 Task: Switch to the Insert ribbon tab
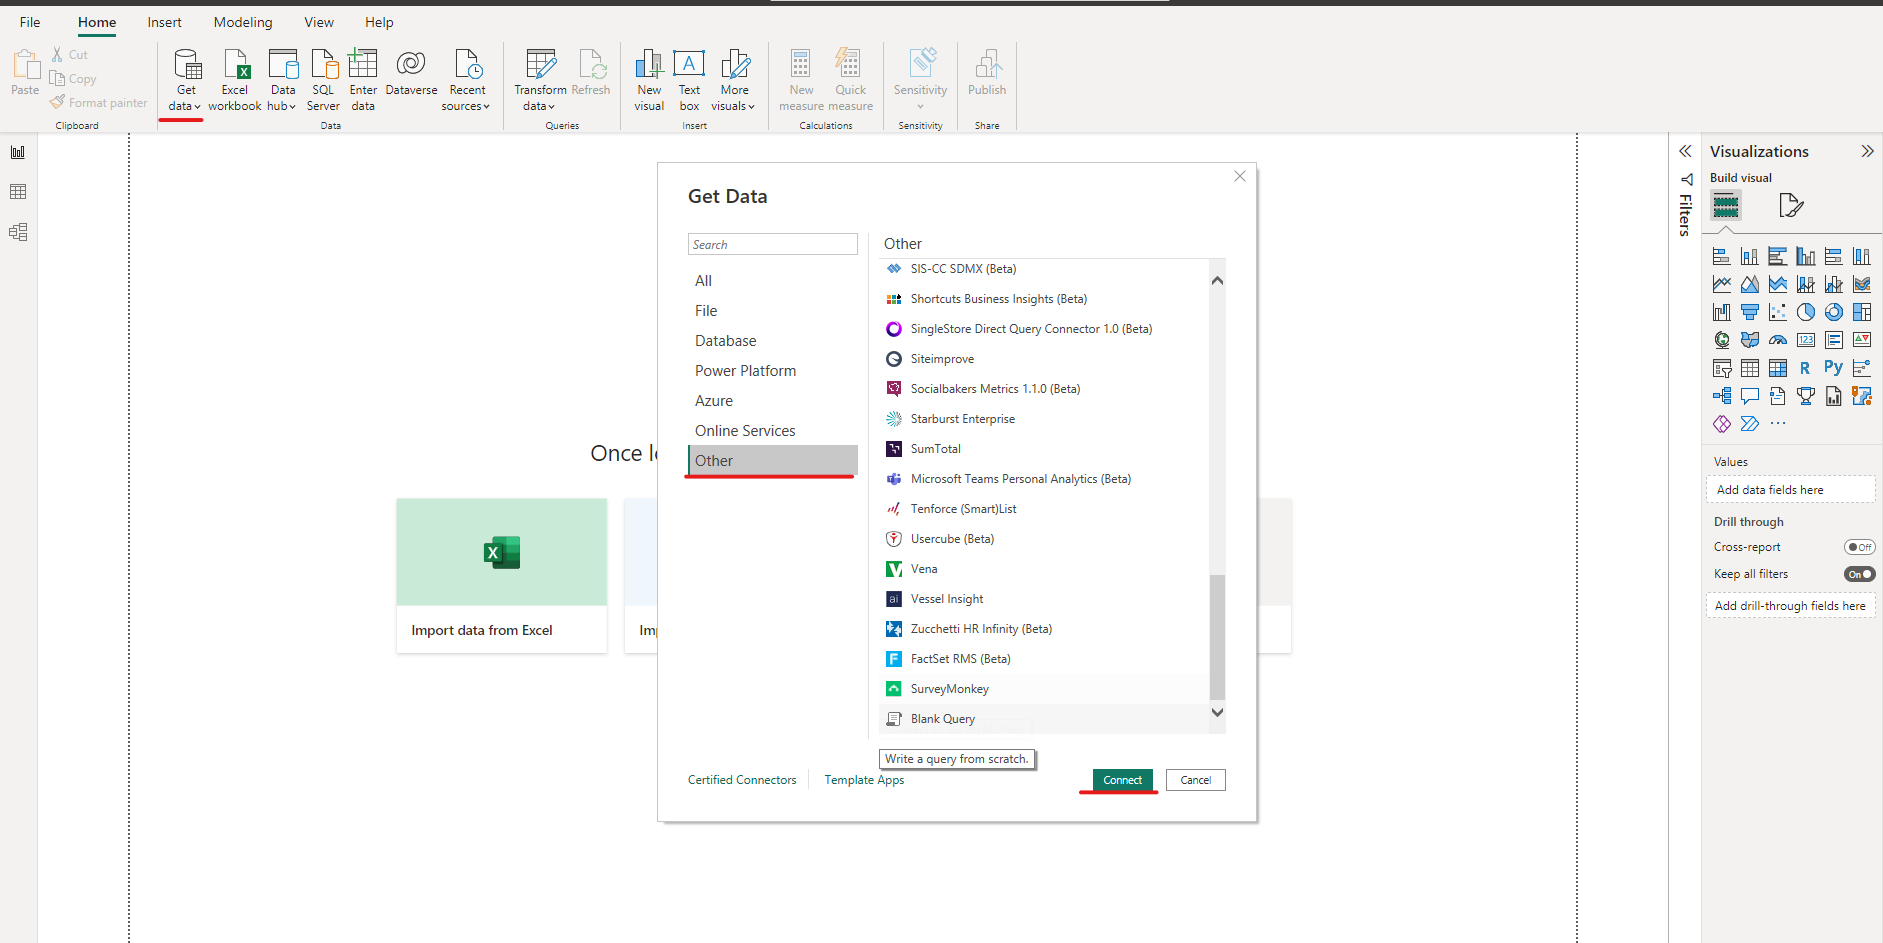[165, 22]
